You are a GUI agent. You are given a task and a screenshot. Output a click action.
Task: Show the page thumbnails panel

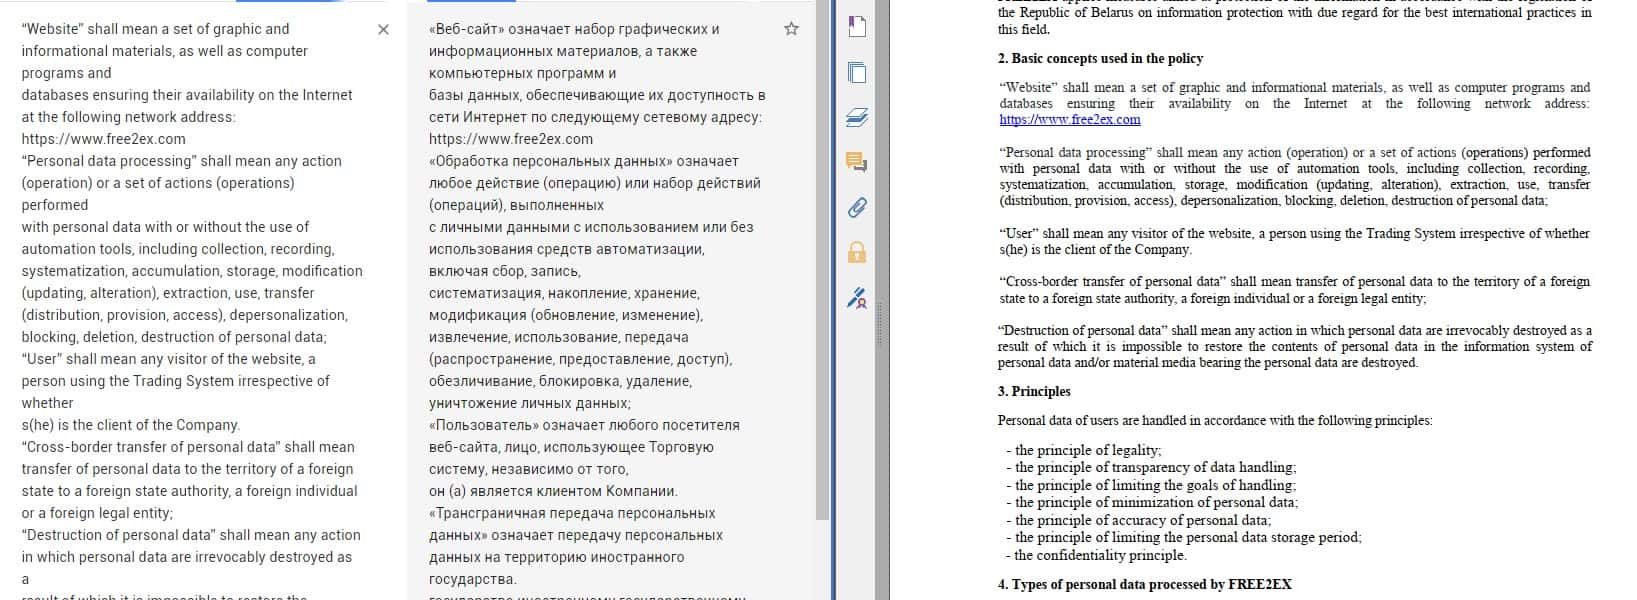pos(856,72)
